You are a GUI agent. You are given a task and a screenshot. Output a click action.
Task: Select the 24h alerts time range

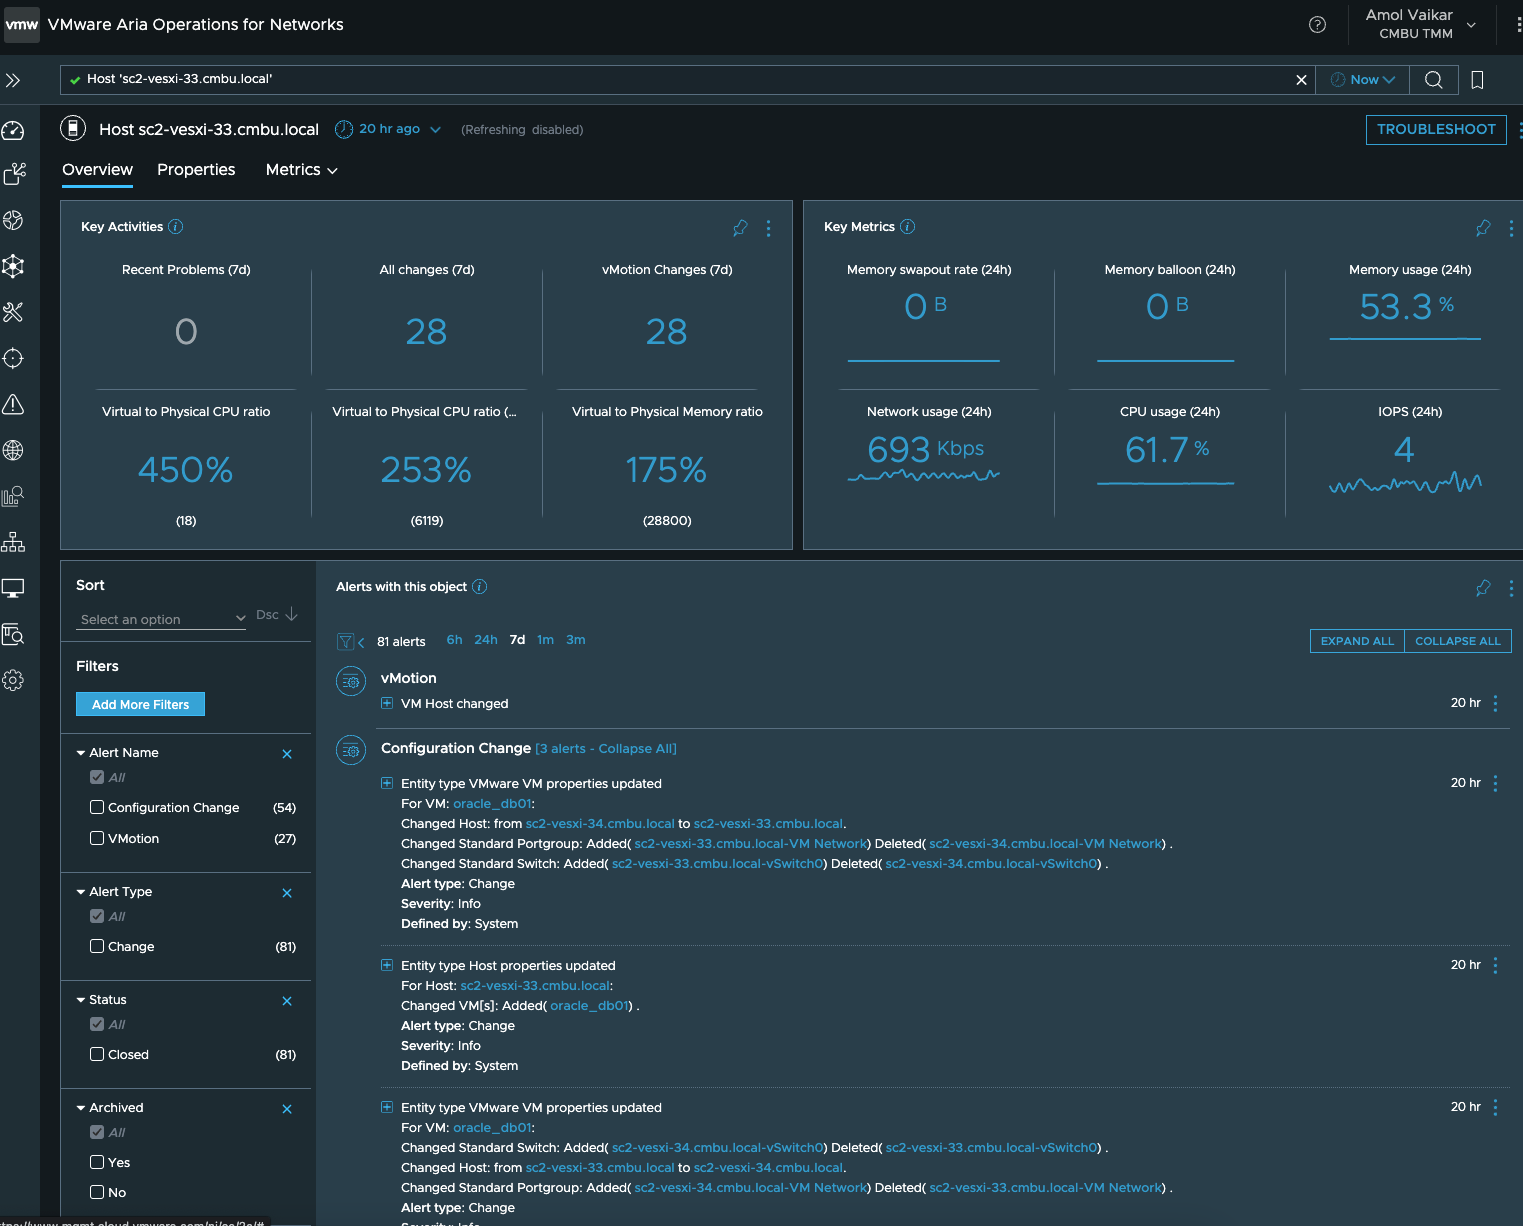[x=486, y=640]
